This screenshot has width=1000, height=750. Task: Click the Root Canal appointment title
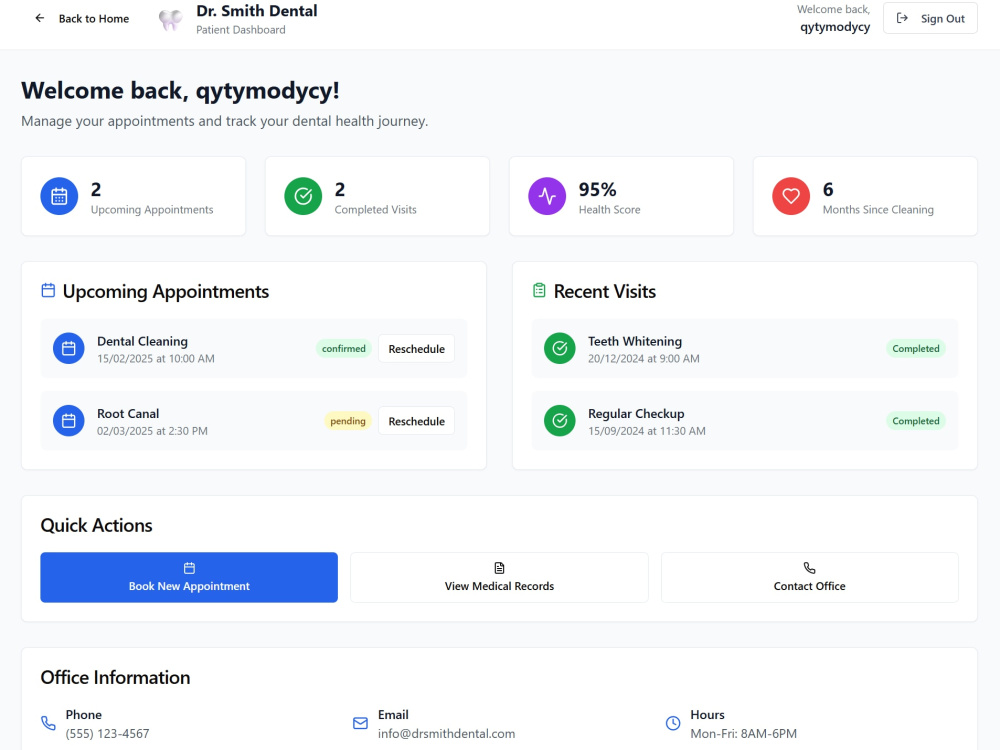click(128, 414)
